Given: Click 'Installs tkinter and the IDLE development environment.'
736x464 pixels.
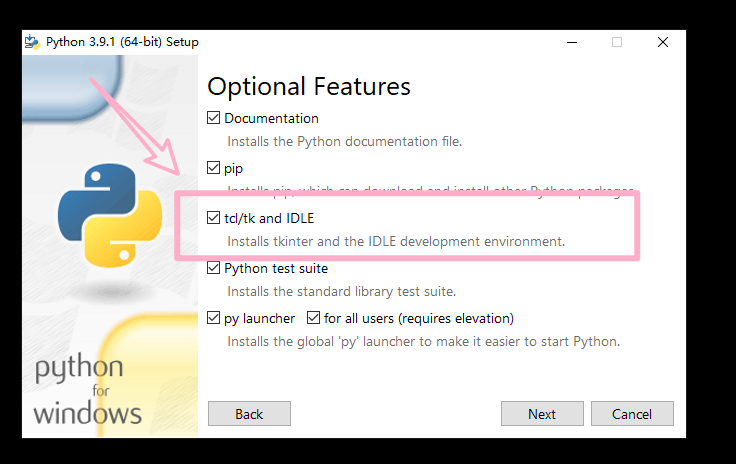Looking at the screenshot, I should coord(396,241).
